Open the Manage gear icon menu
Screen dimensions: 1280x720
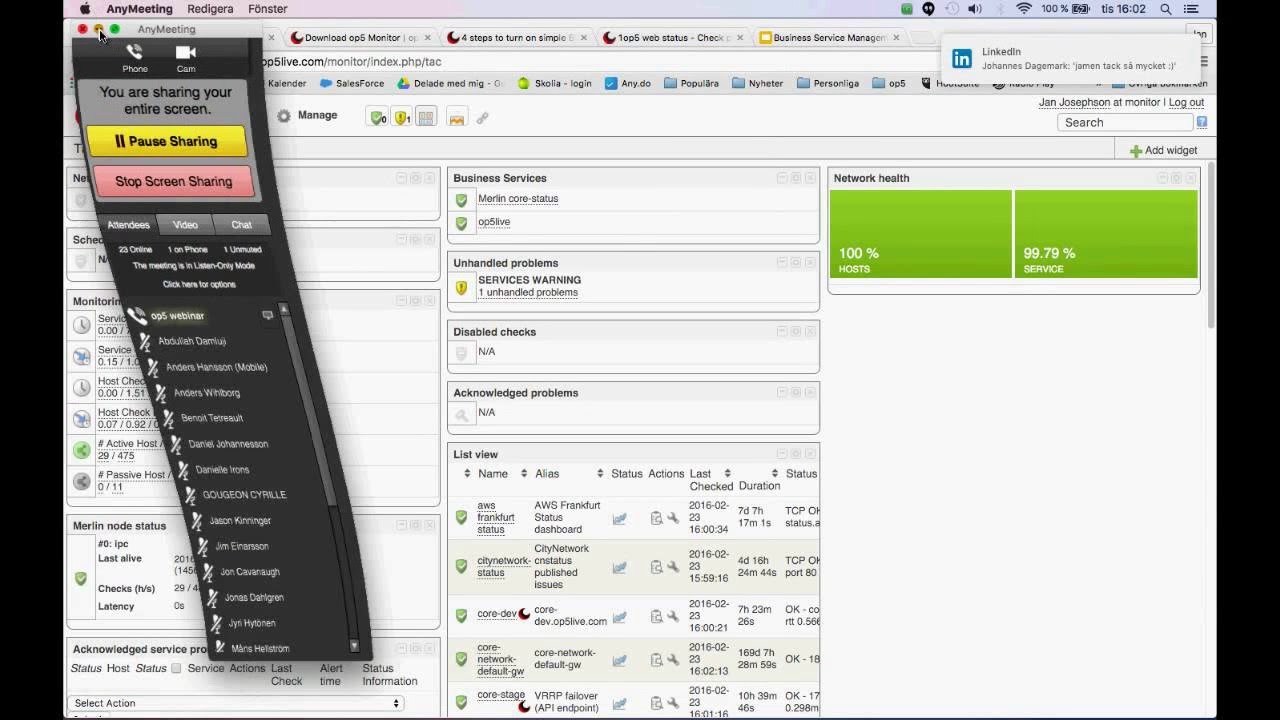pyautogui.click(x=284, y=116)
